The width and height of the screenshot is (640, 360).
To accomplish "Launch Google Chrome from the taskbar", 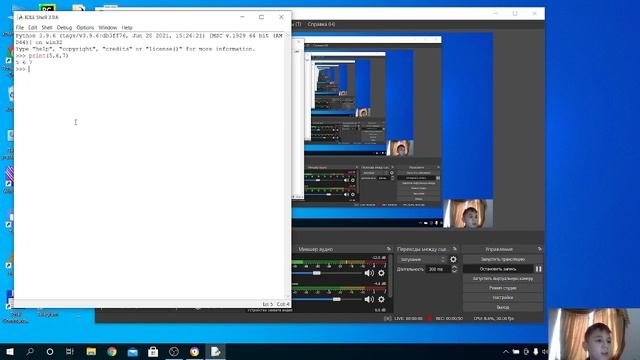I will 112,351.
